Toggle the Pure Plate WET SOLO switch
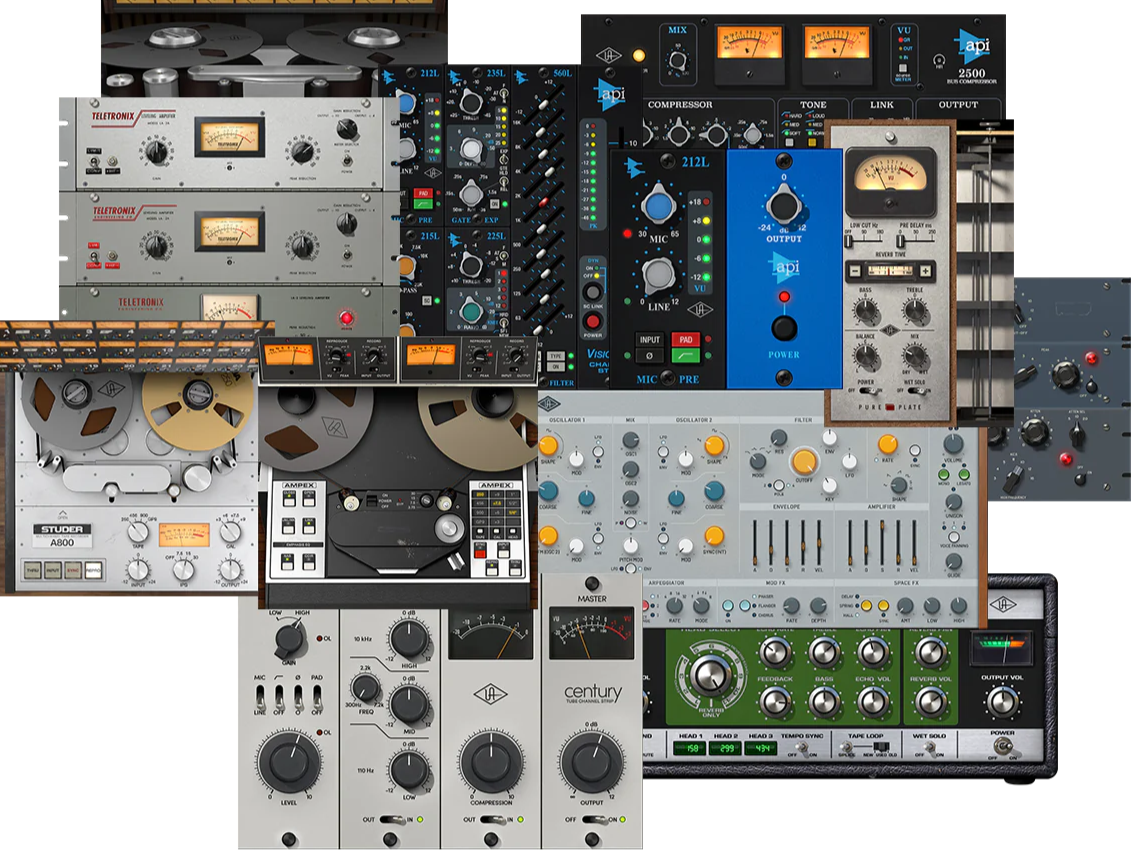This screenshot has width=1131, height=850. (917, 390)
